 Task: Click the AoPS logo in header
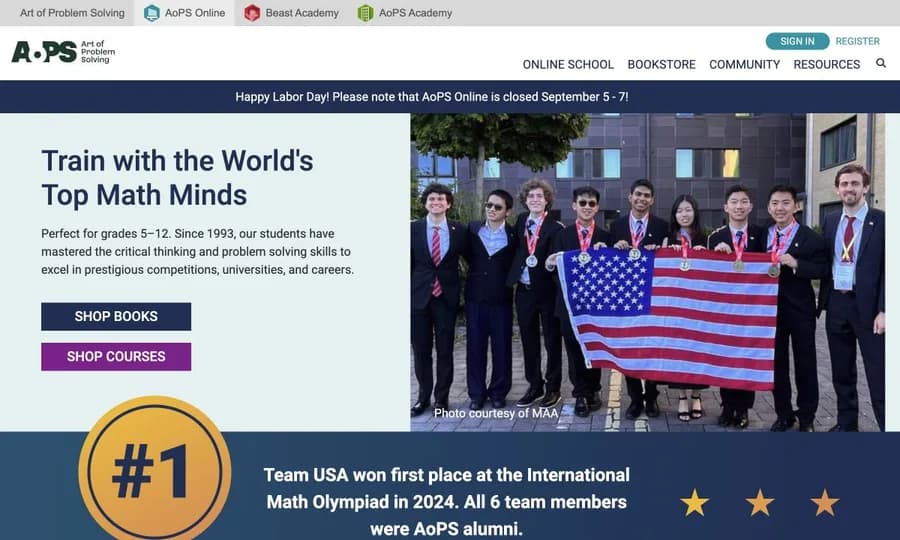tap(63, 52)
